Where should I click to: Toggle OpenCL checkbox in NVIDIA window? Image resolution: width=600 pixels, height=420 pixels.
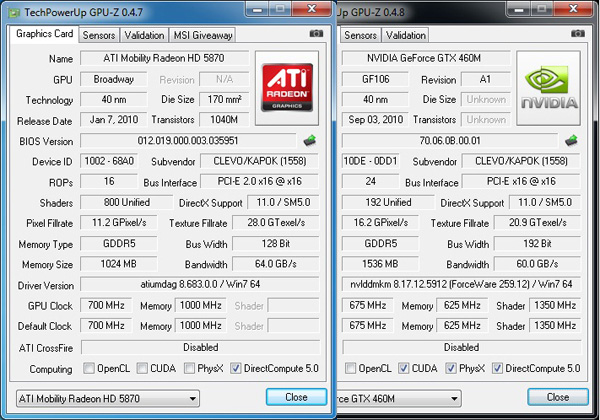click(350, 368)
